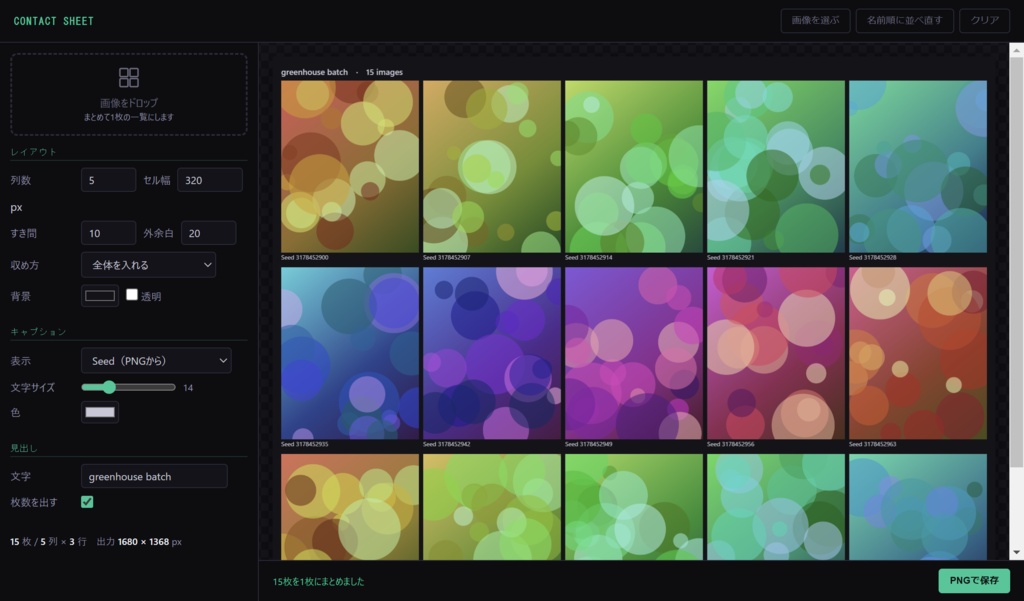1024x601 pixels.
Task: Click the 見出し section heading
Action: tap(24, 448)
